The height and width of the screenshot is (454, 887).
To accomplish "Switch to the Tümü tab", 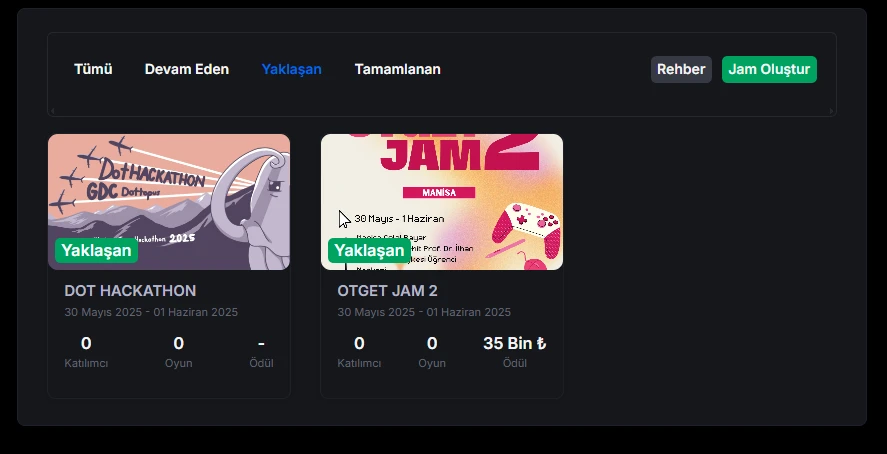I will click(93, 69).
